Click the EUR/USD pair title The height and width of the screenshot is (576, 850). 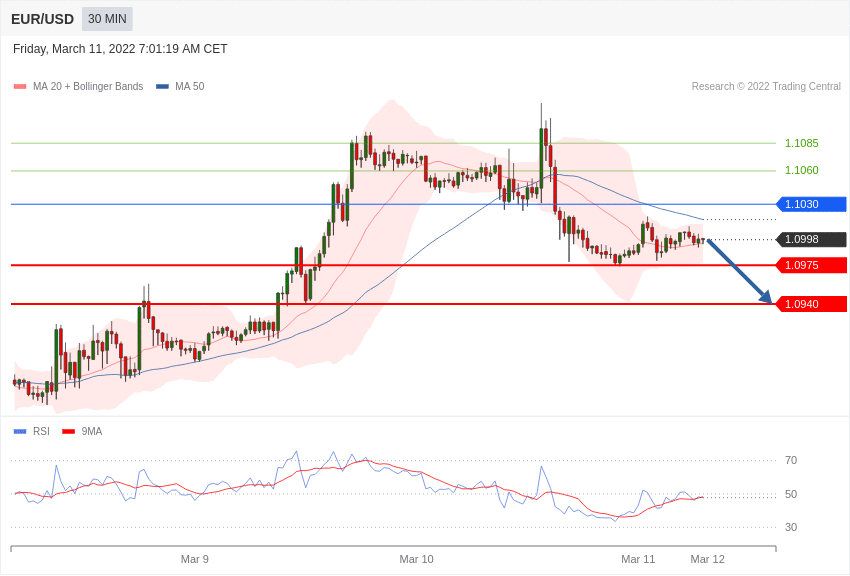point(42,19)
